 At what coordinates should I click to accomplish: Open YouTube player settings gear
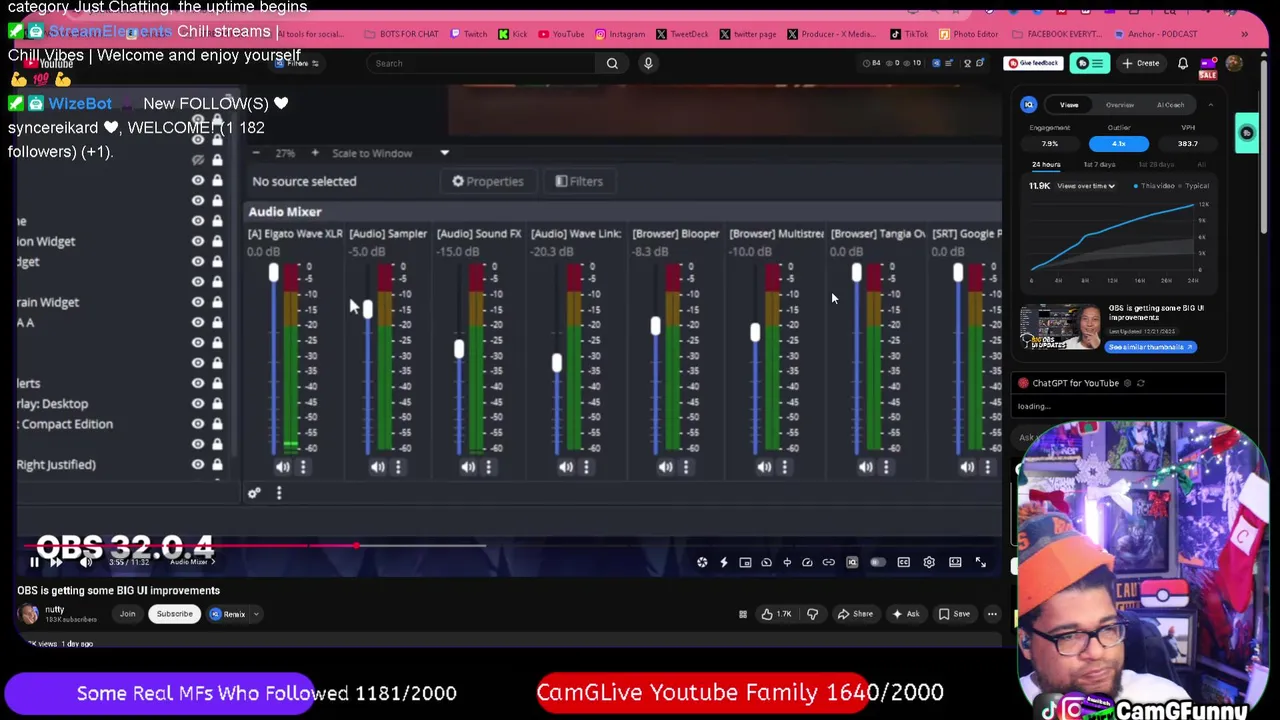click(x=929, y=563)
